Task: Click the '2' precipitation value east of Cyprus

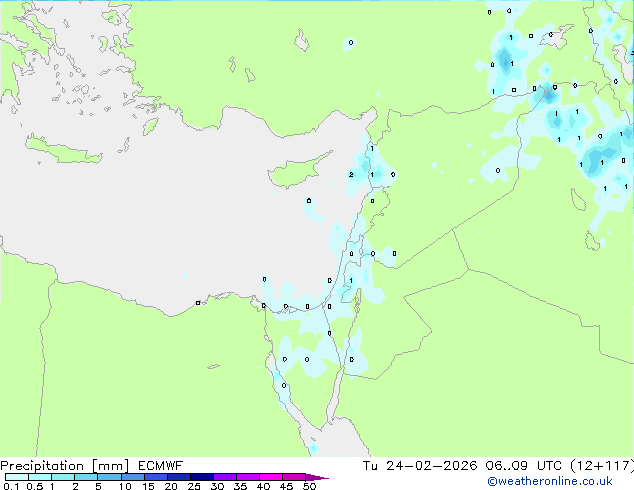Action: (351, 175)
